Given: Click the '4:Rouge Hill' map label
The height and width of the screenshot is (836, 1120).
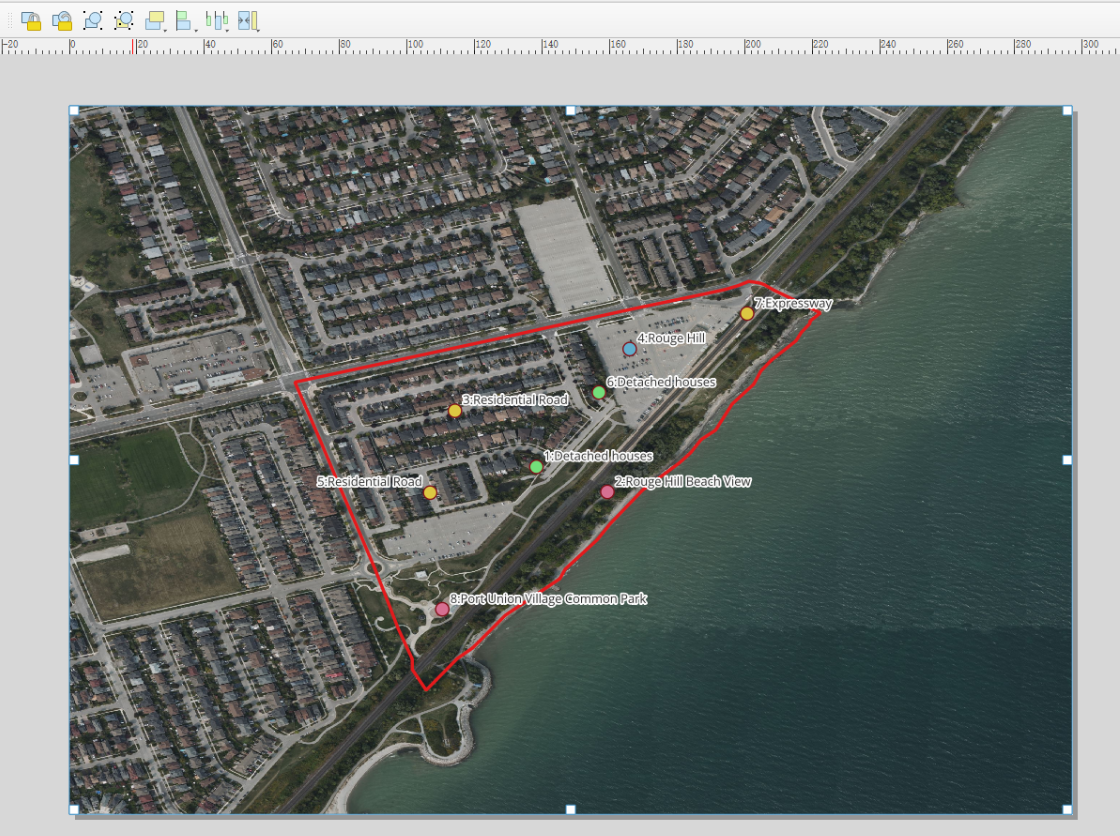Looking at the screenshot, I should tap(671, 338).
